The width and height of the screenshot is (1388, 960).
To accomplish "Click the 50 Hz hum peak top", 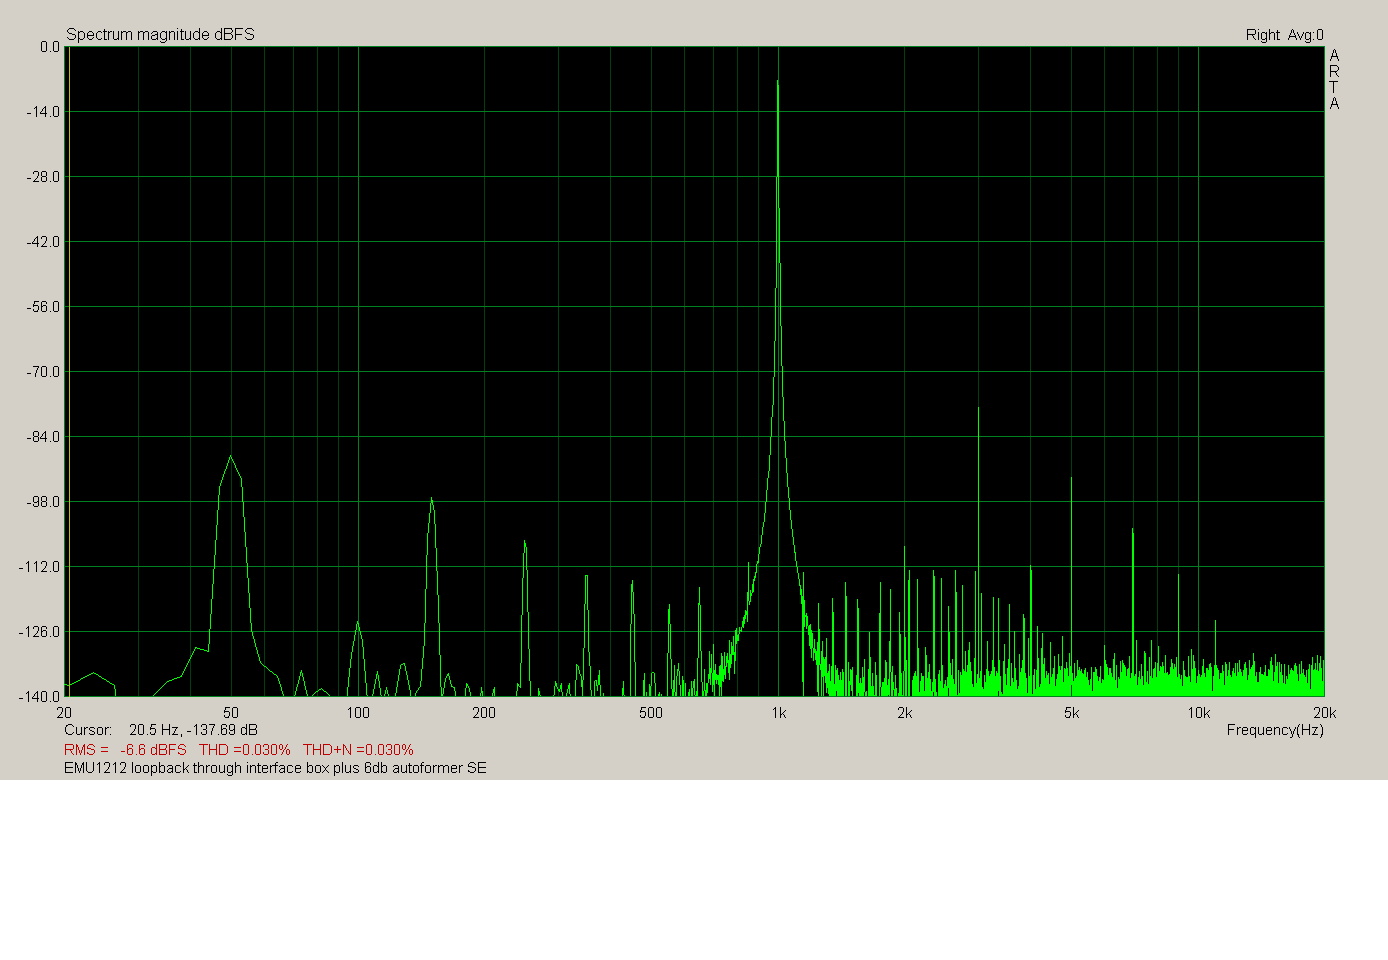I will pos(231,457).
